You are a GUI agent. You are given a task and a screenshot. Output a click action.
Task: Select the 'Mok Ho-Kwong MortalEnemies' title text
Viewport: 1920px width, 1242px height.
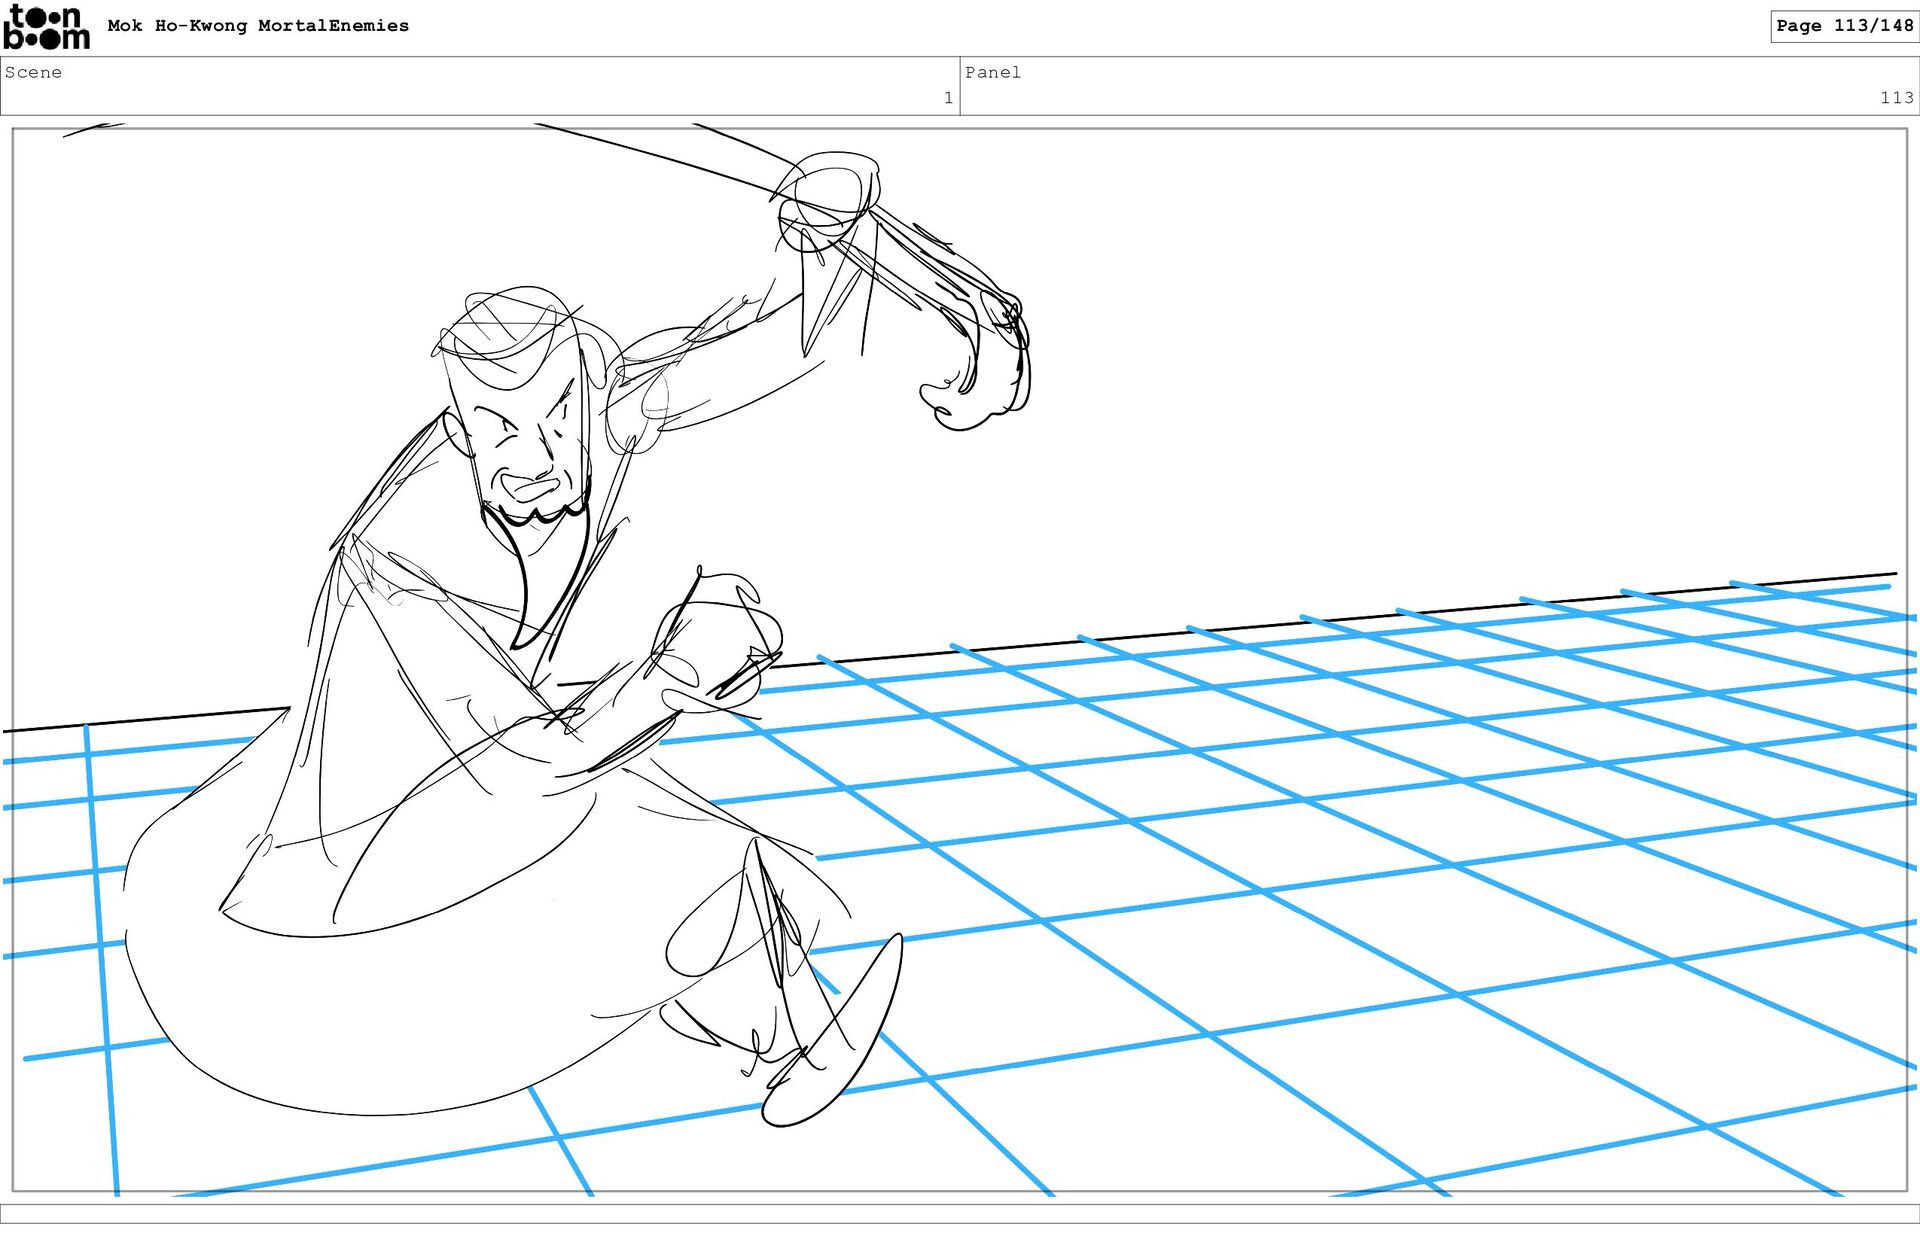pyautogui.click(x=258, y=26)
